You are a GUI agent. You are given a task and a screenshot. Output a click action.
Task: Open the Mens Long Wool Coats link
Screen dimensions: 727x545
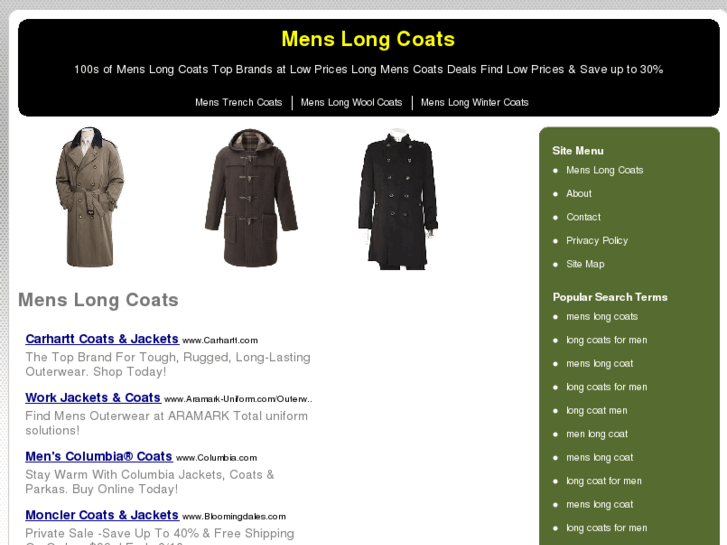(x=351, y=103)
